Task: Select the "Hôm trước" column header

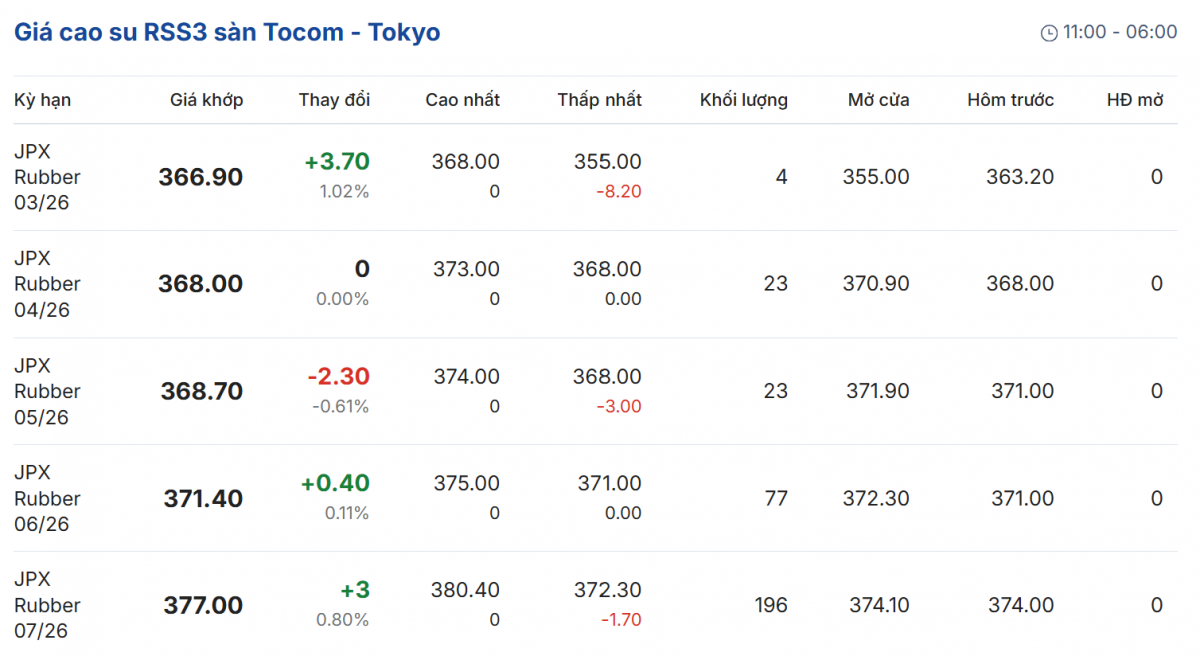Action: click(x=1010, y=100)
